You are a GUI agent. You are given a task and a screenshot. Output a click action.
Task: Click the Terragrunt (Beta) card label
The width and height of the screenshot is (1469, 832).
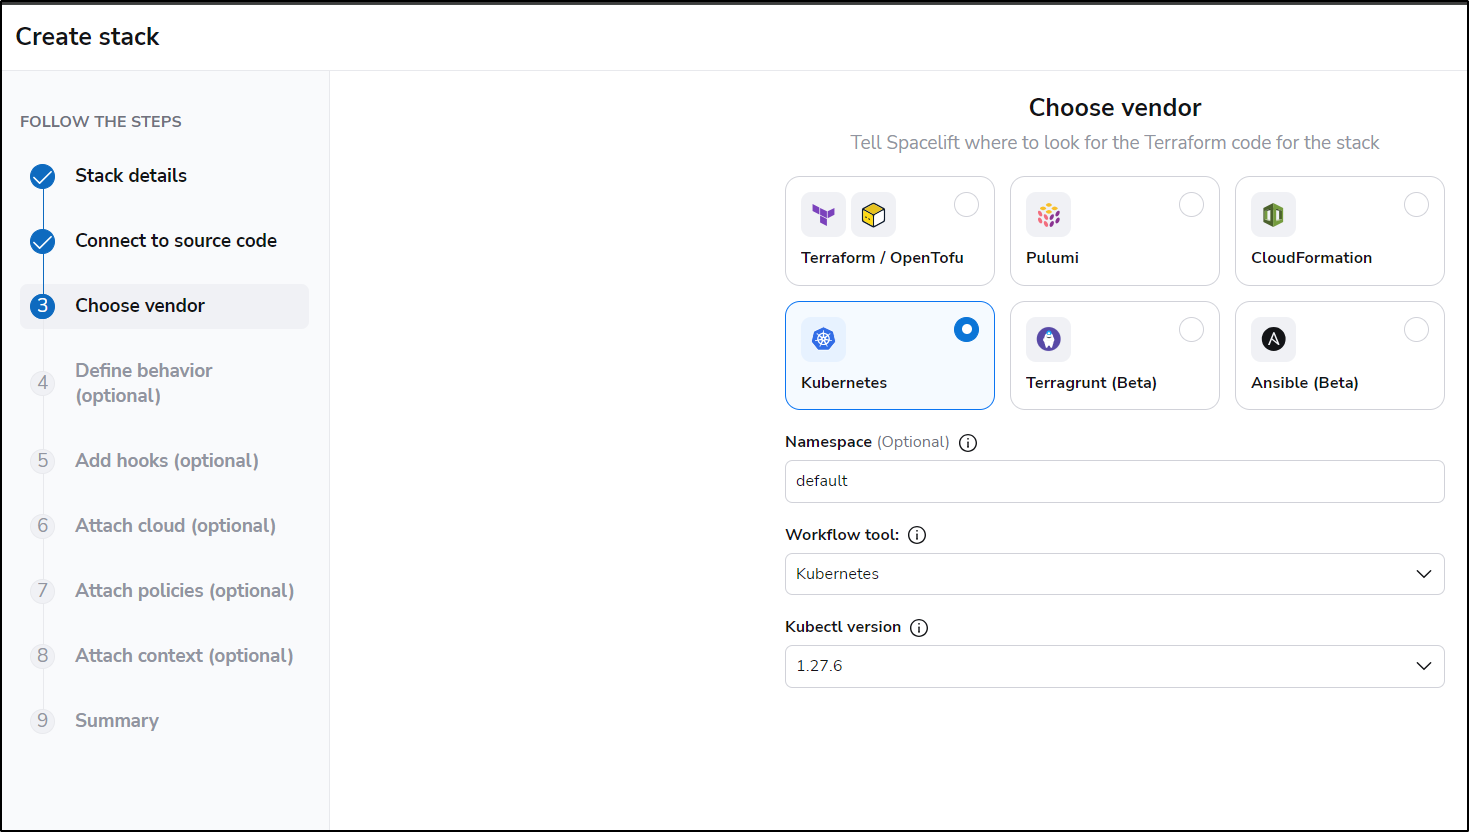(x=1091, y=383)
